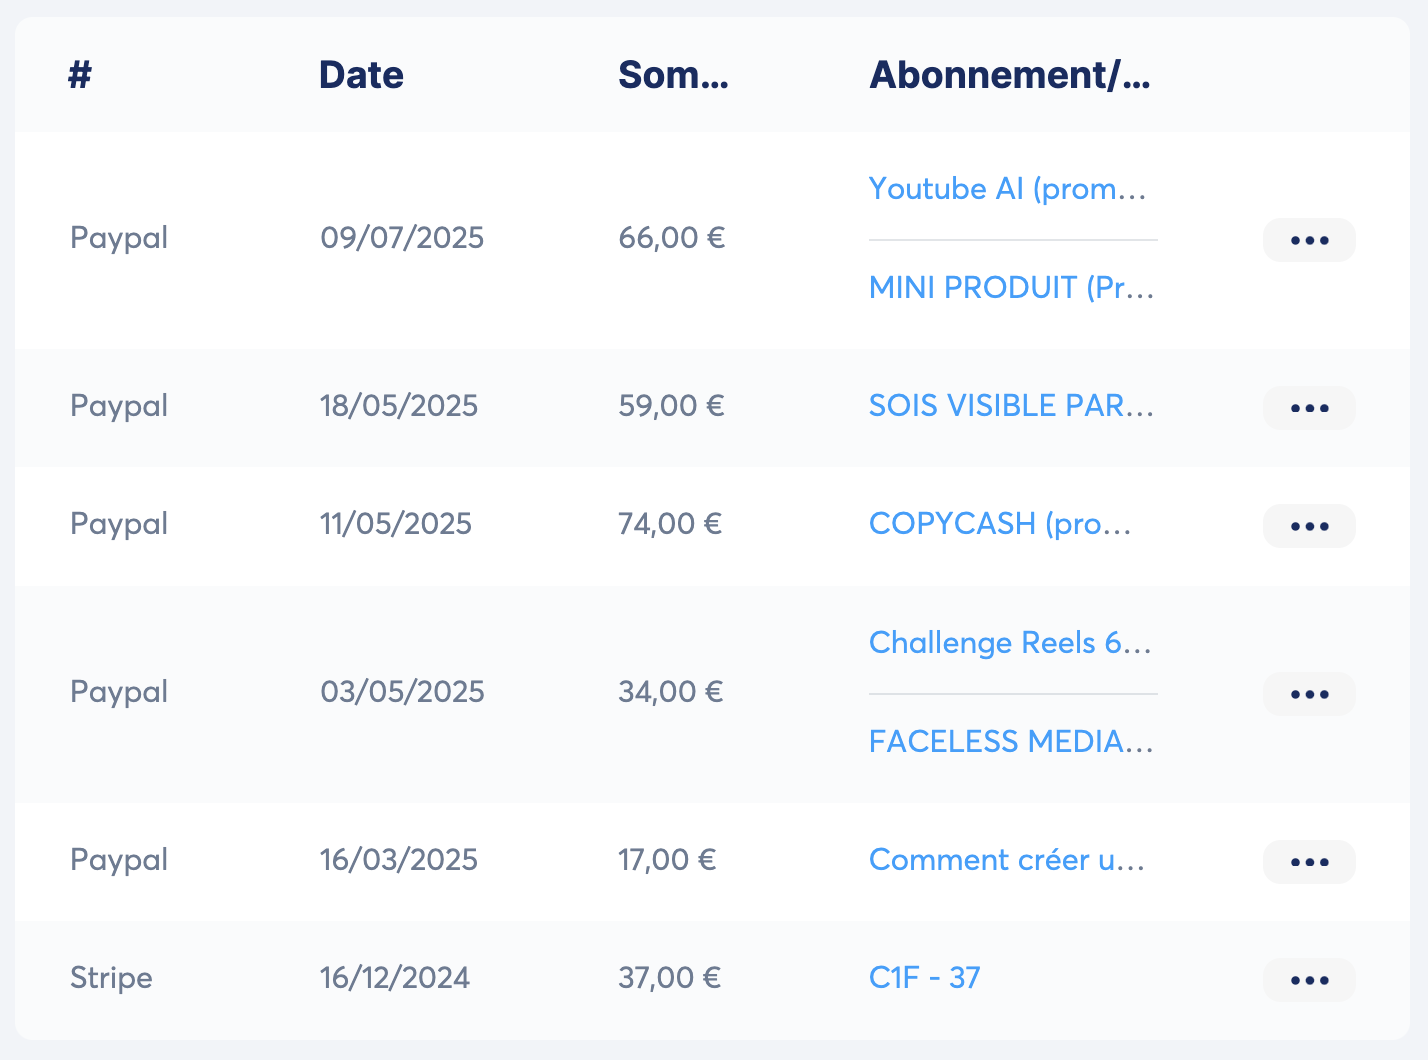Viewport: 1428px width, 1060px height.
Task: Open the C1F - 37 link
Action: [x=924, y=978]
